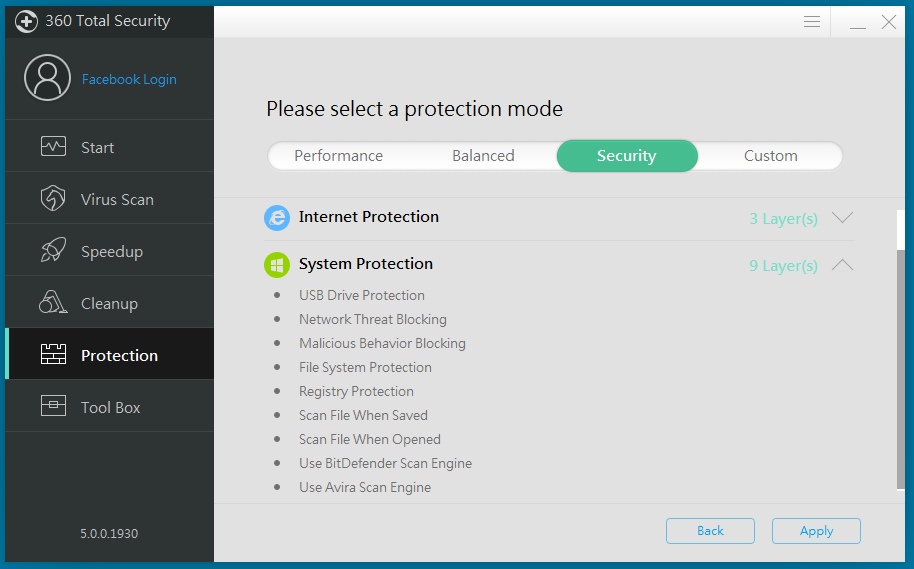Click the 360 Total Security logo icon
914x569 pixels.
click(26, 21)
